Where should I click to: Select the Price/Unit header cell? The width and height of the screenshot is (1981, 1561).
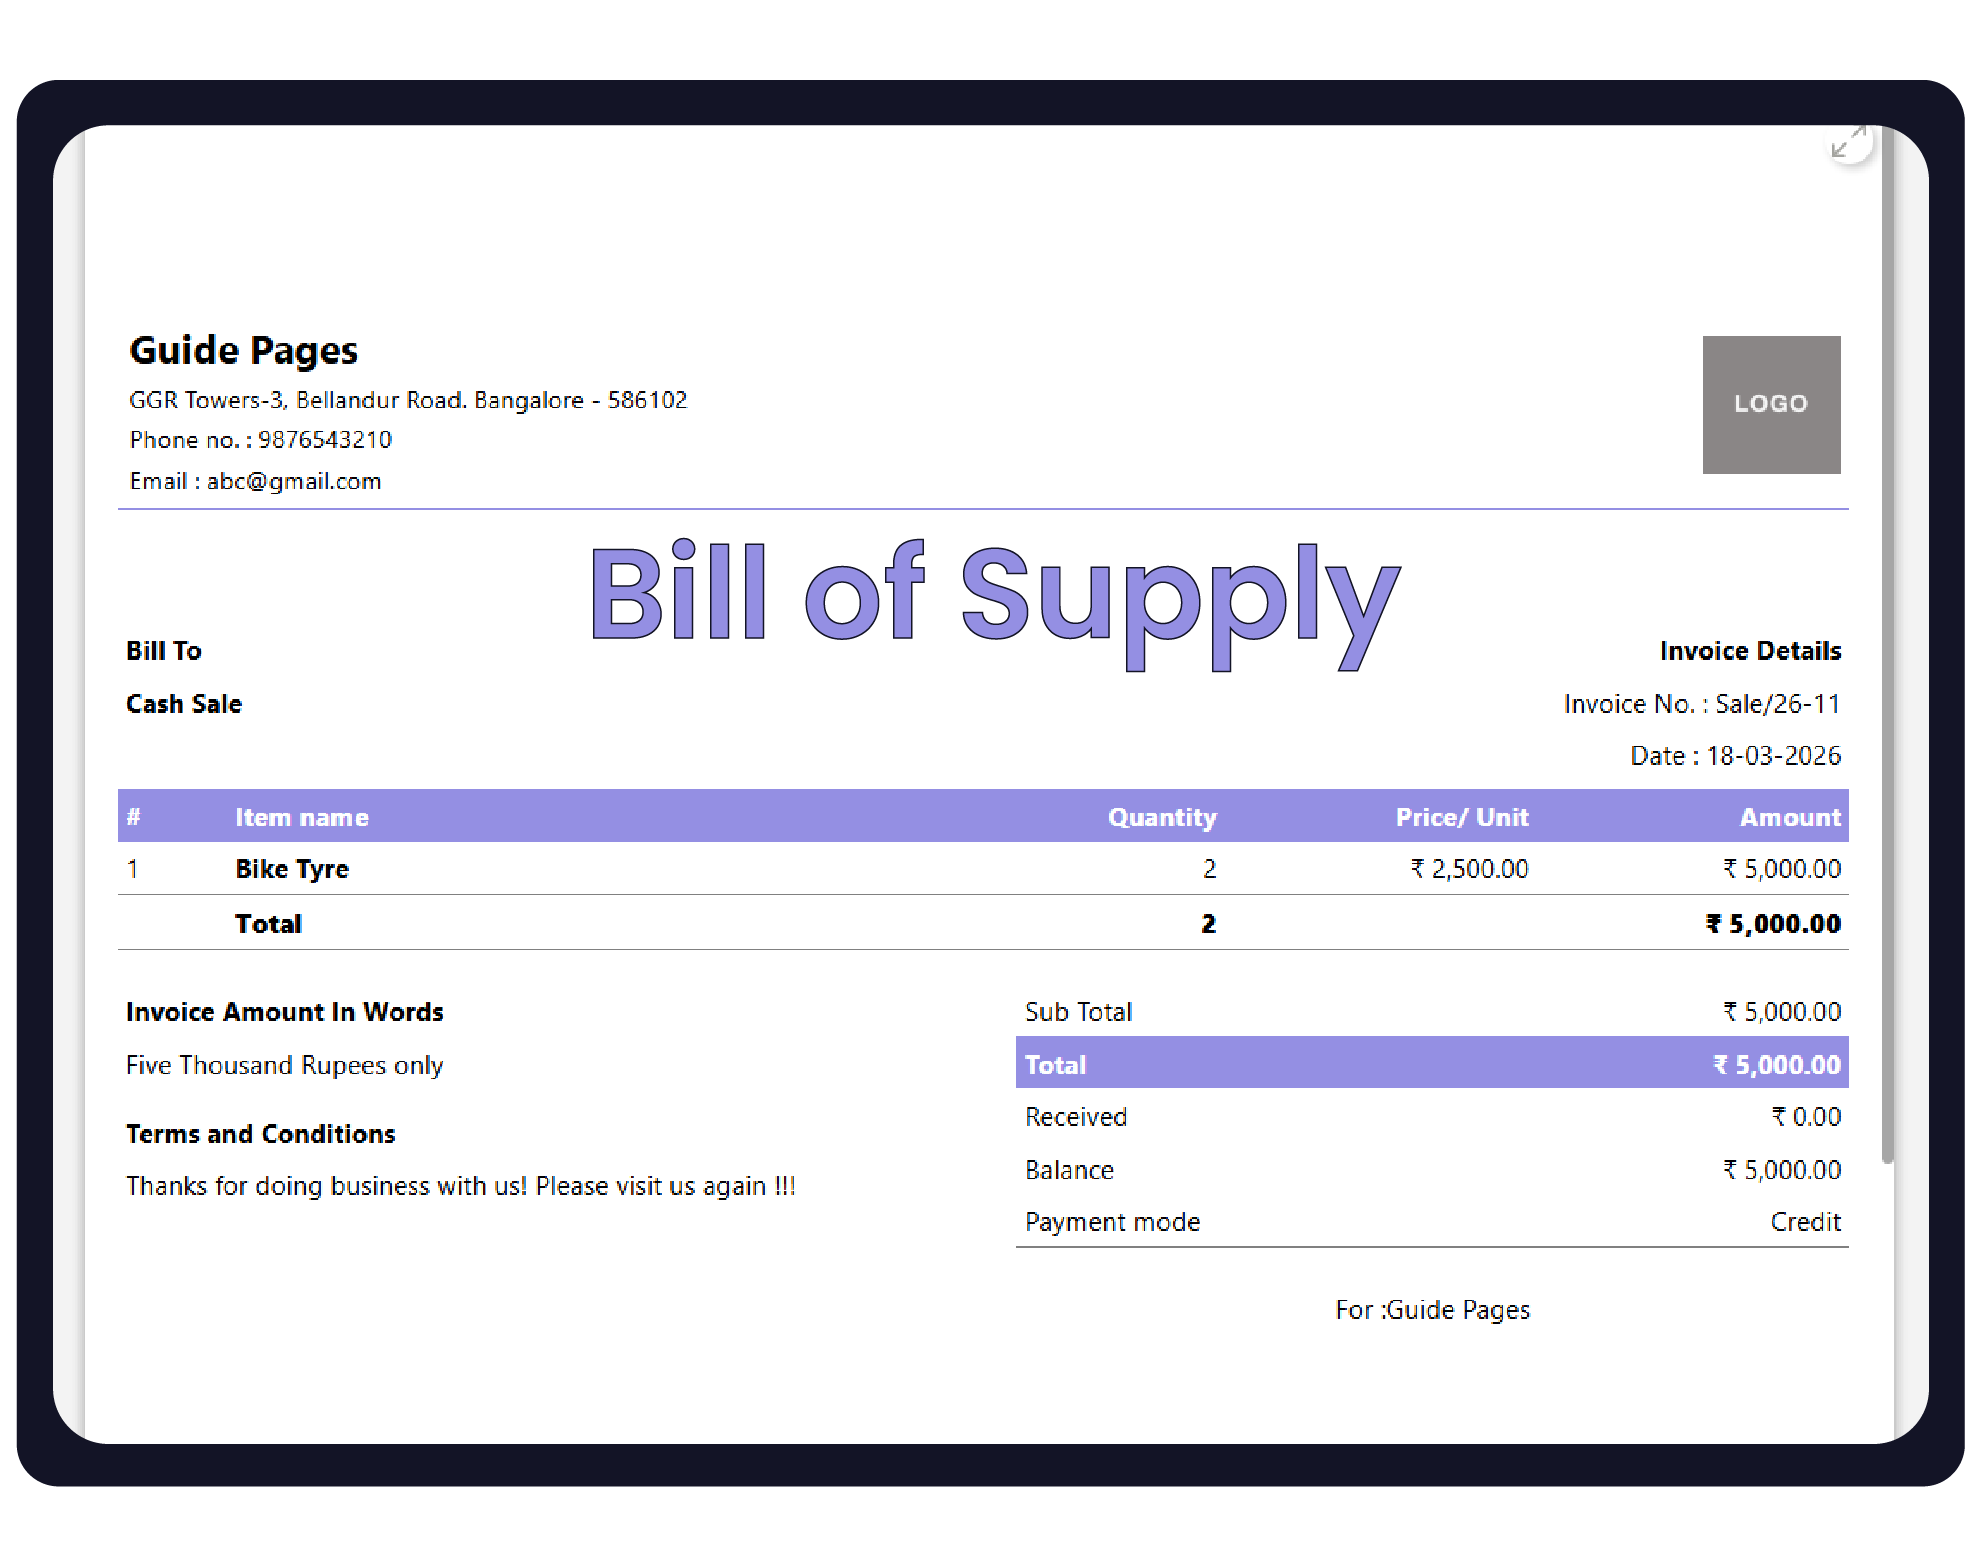click(1461, 816)
